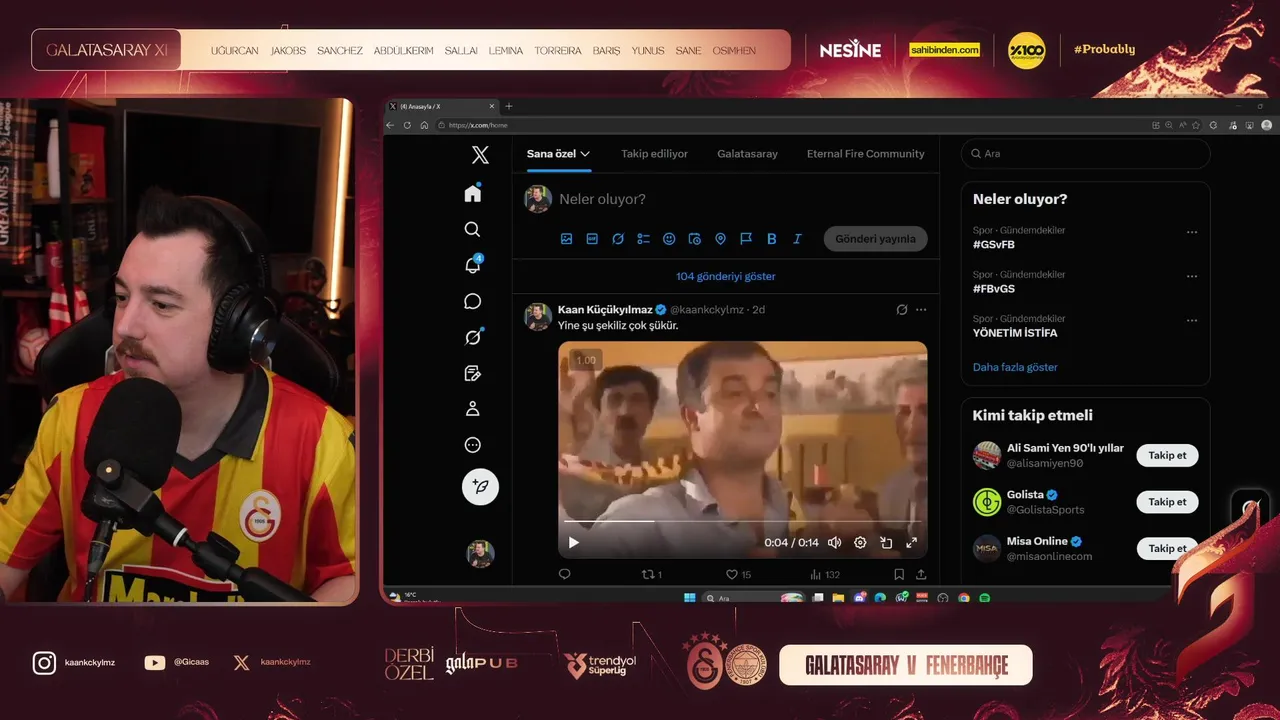Reload page with browser refresh icon
The height and width of the screenshot is (720, 1280).
407,125
